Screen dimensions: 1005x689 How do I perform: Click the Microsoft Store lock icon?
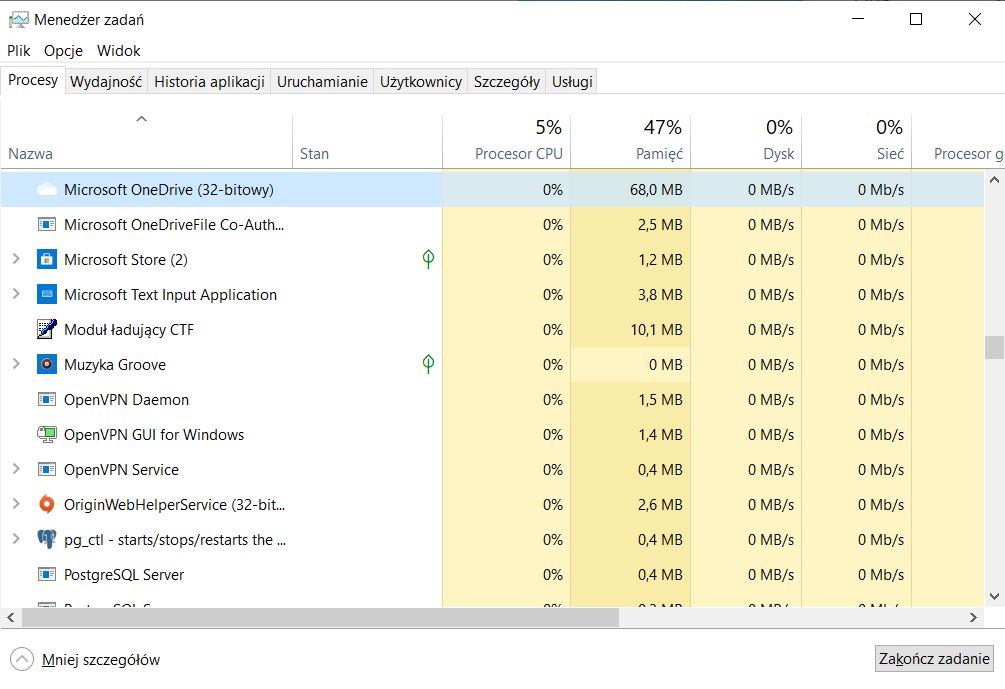[x=46, y=259]
